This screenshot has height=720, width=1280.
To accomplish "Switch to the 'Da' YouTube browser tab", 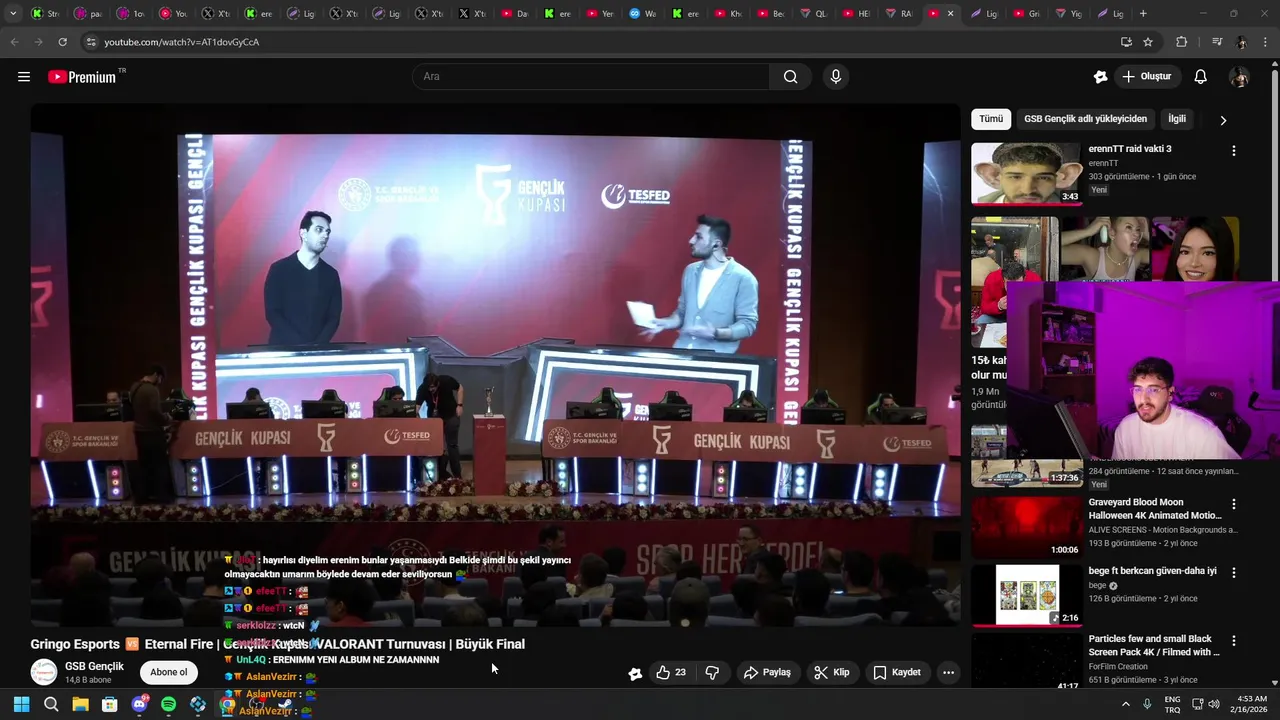I will point(515,14).
